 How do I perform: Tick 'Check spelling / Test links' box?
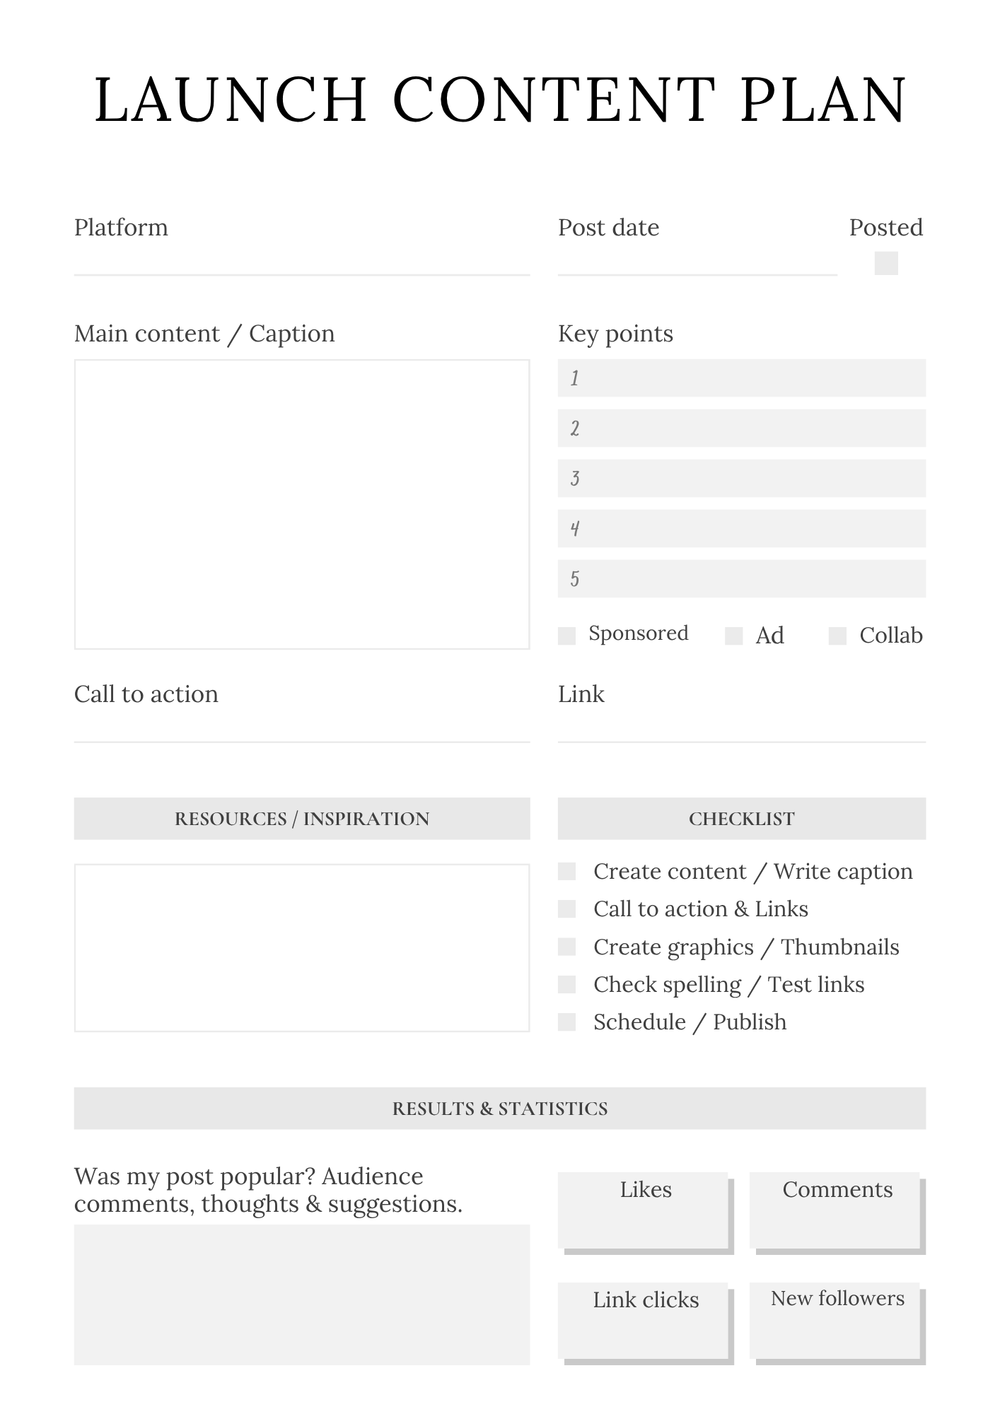567,985
